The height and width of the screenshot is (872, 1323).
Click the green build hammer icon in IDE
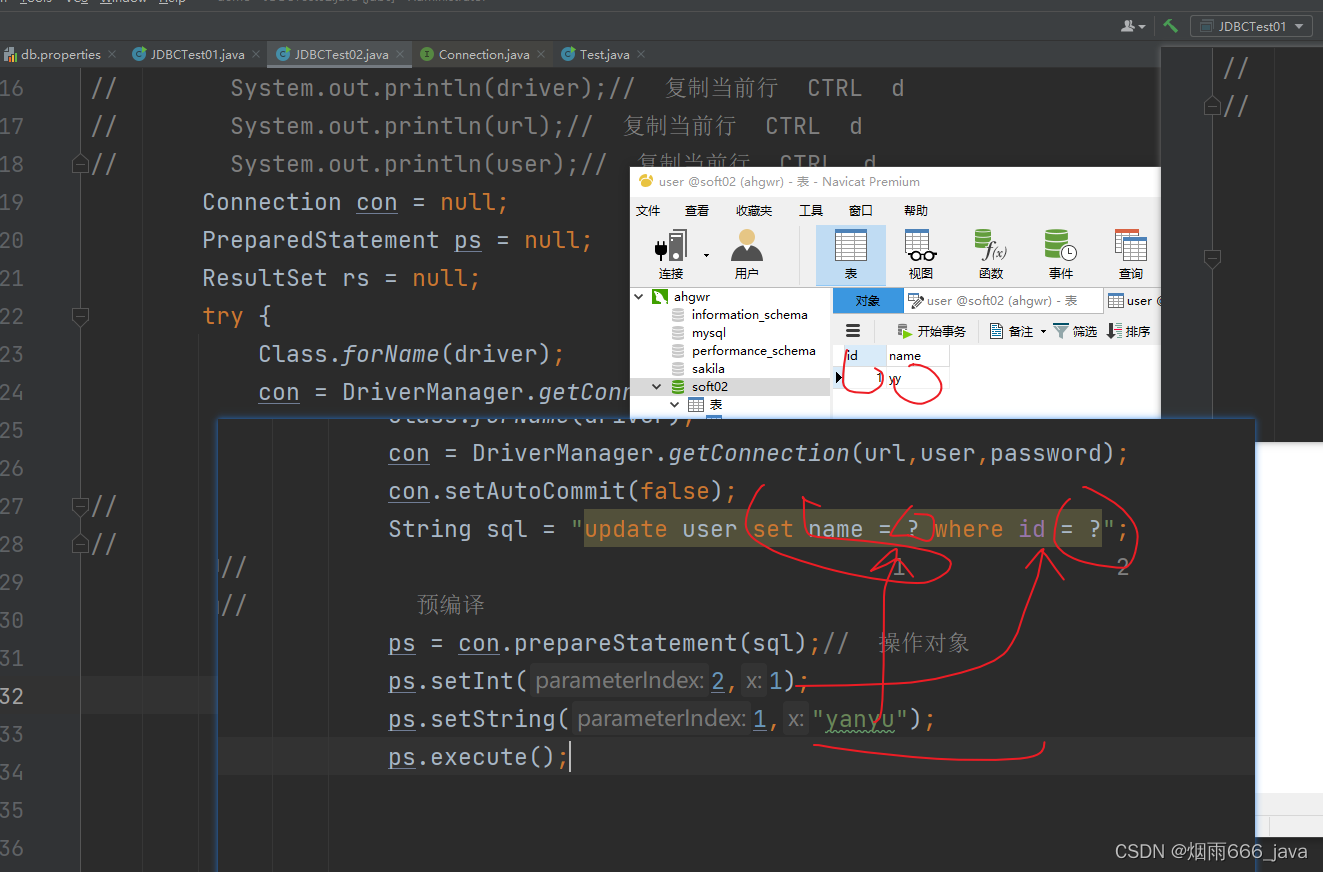tap(1171, 26)
